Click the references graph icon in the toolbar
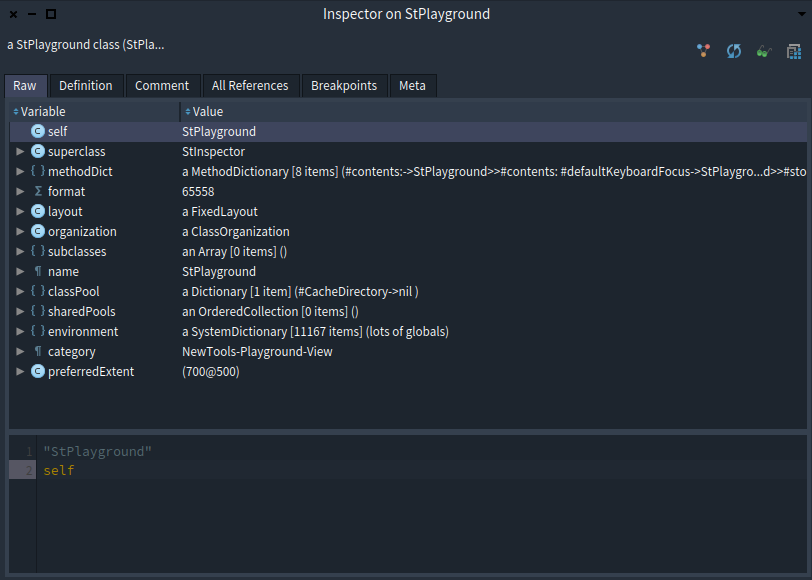Image resolution: width=812 pixels, height=580 pixels. coord(703,51)
